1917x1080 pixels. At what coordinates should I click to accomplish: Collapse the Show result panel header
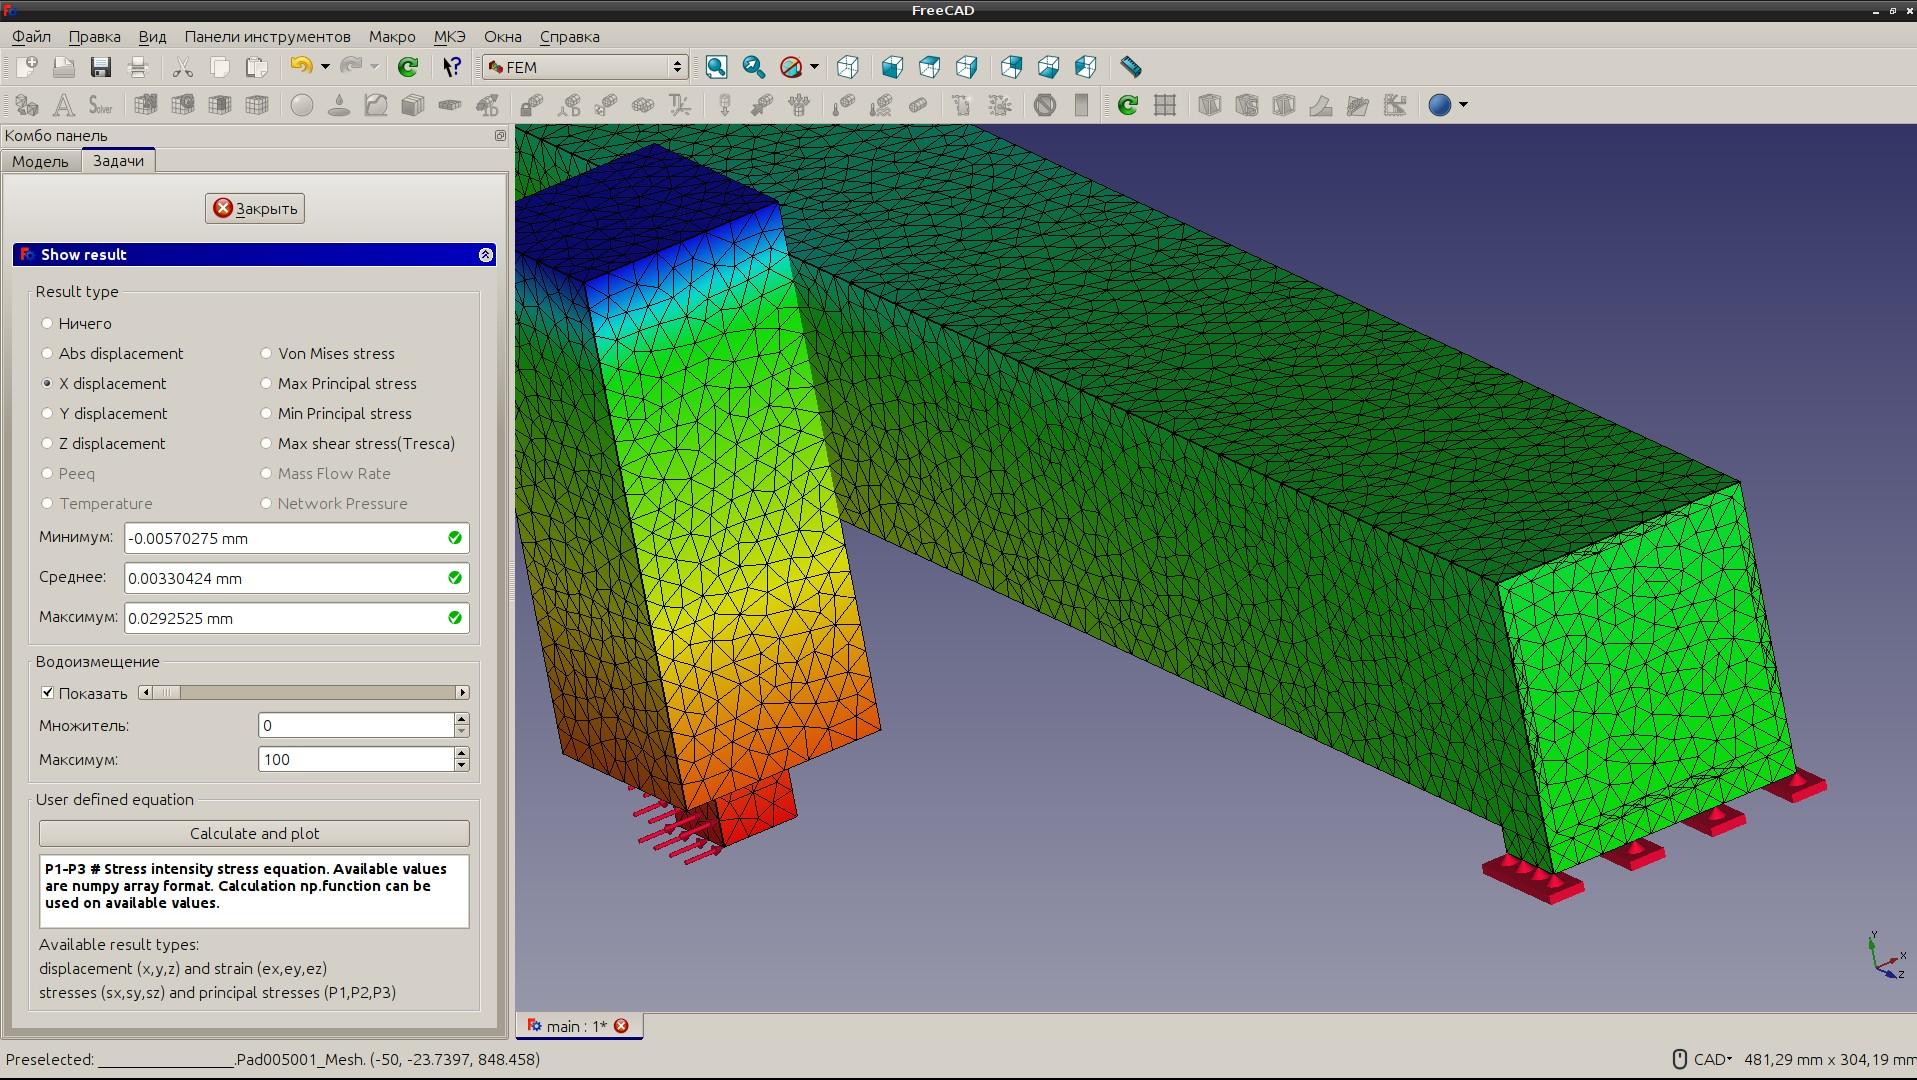coord(486,255)
